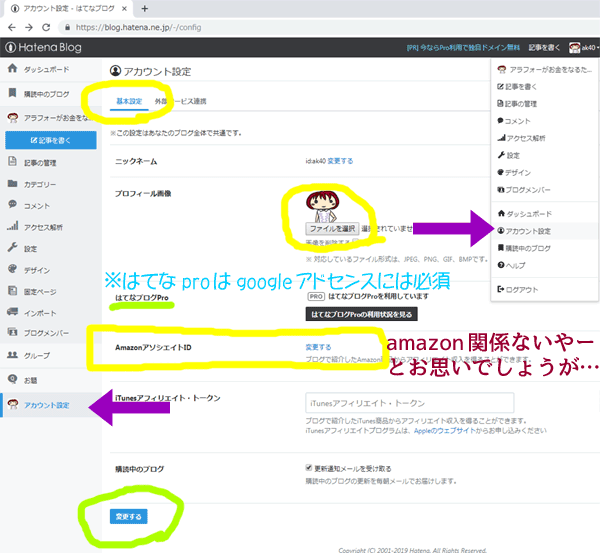Image resolution: width=600 pixels, height=553 pixels.
Task: Click the blog avatar icon in sidebar
Action: click(13, 117)
